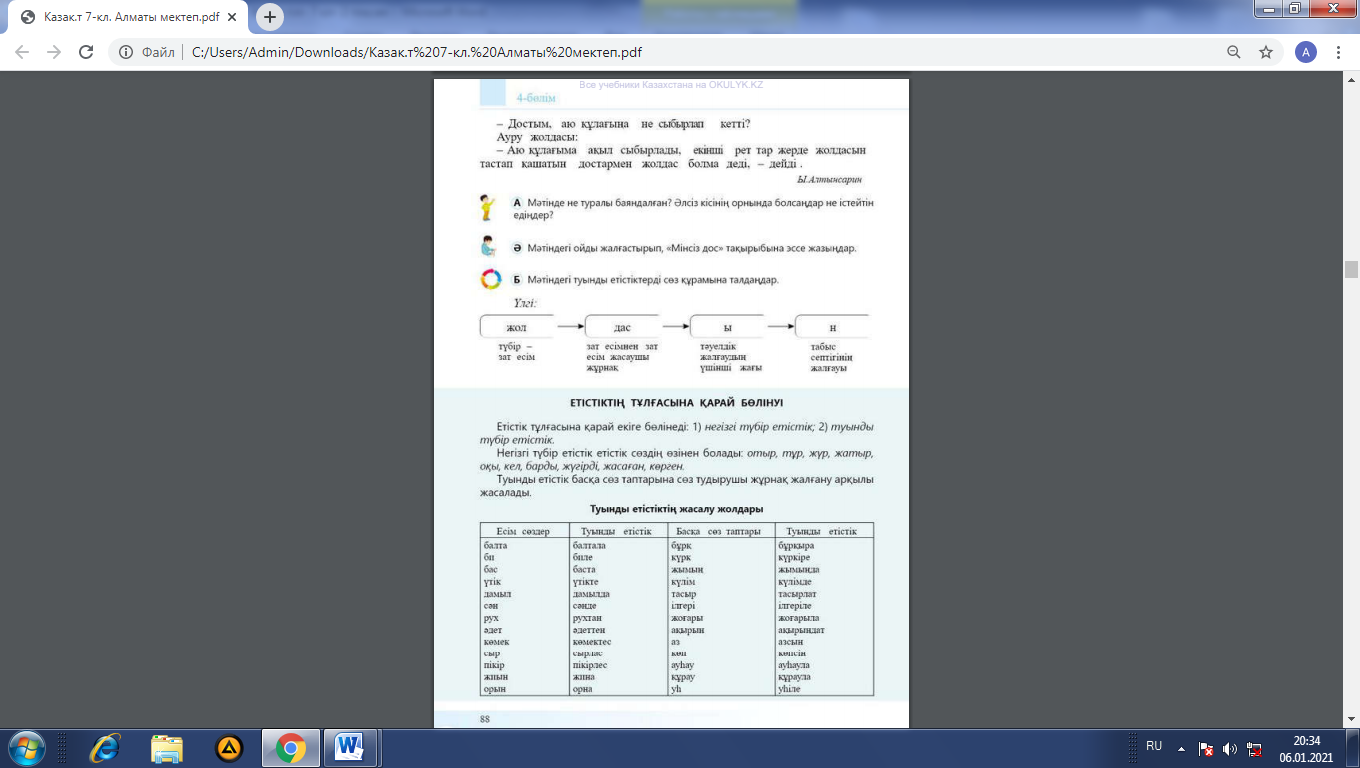Open the Chrome profile avatar A
This screenshot has height=768, width=1360.
(1305, 52)
